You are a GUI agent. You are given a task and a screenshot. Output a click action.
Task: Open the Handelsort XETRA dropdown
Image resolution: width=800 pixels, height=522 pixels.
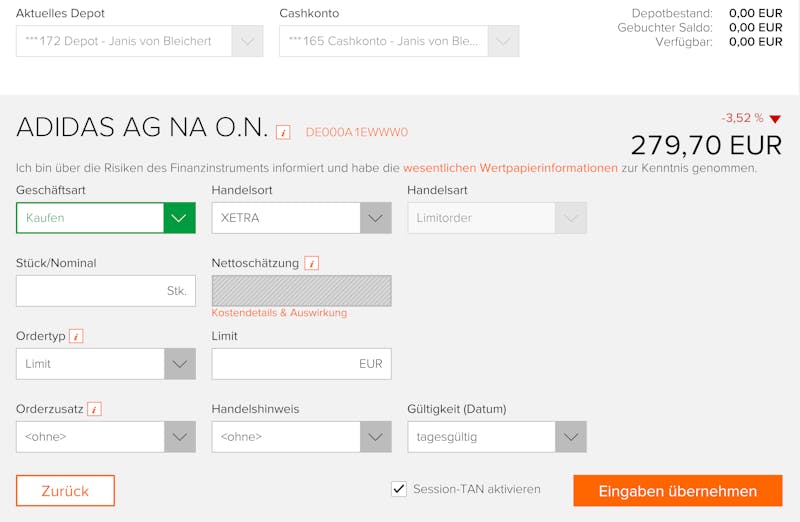pyautogui.click(x=302, y=218)
